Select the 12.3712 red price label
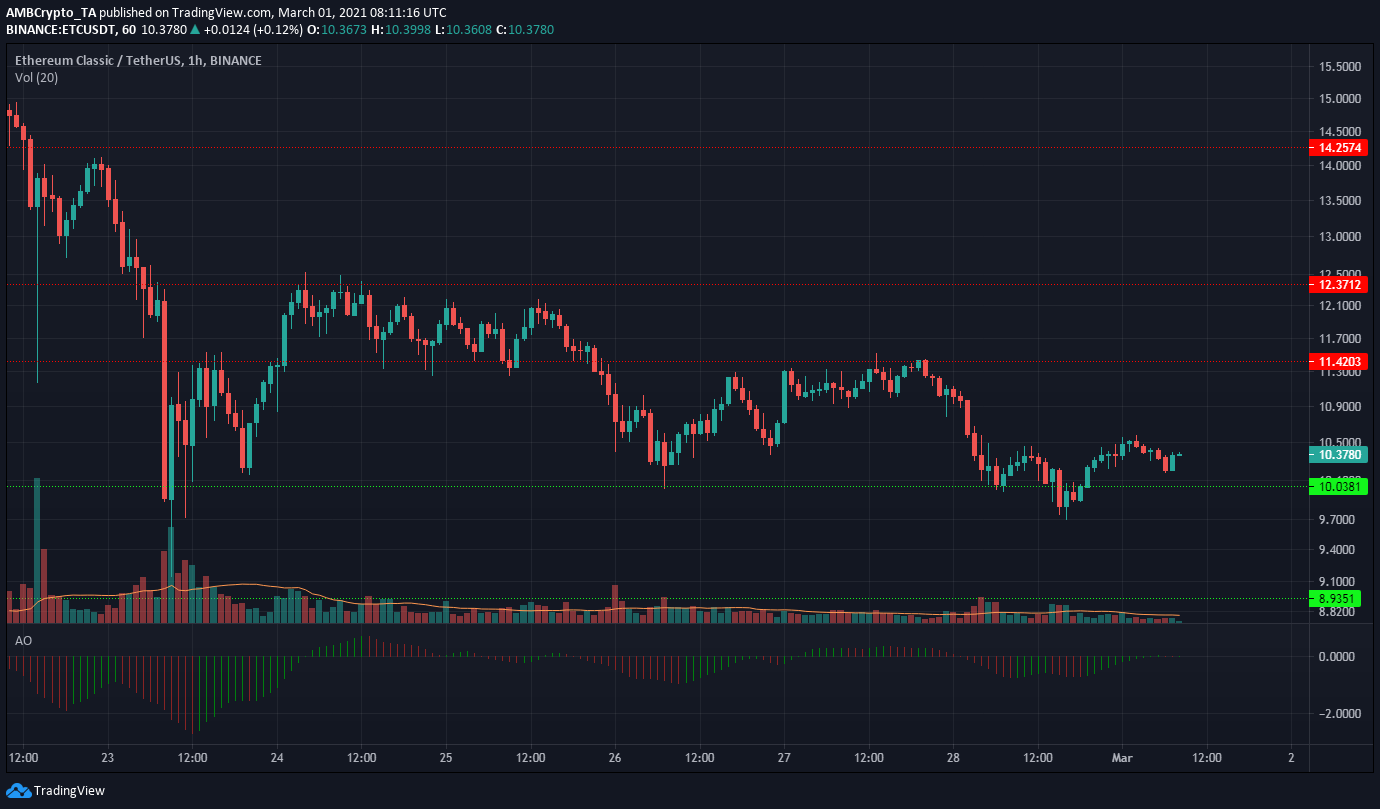1380x809 pixels. pyautogui.click(x=1336, y=284)
